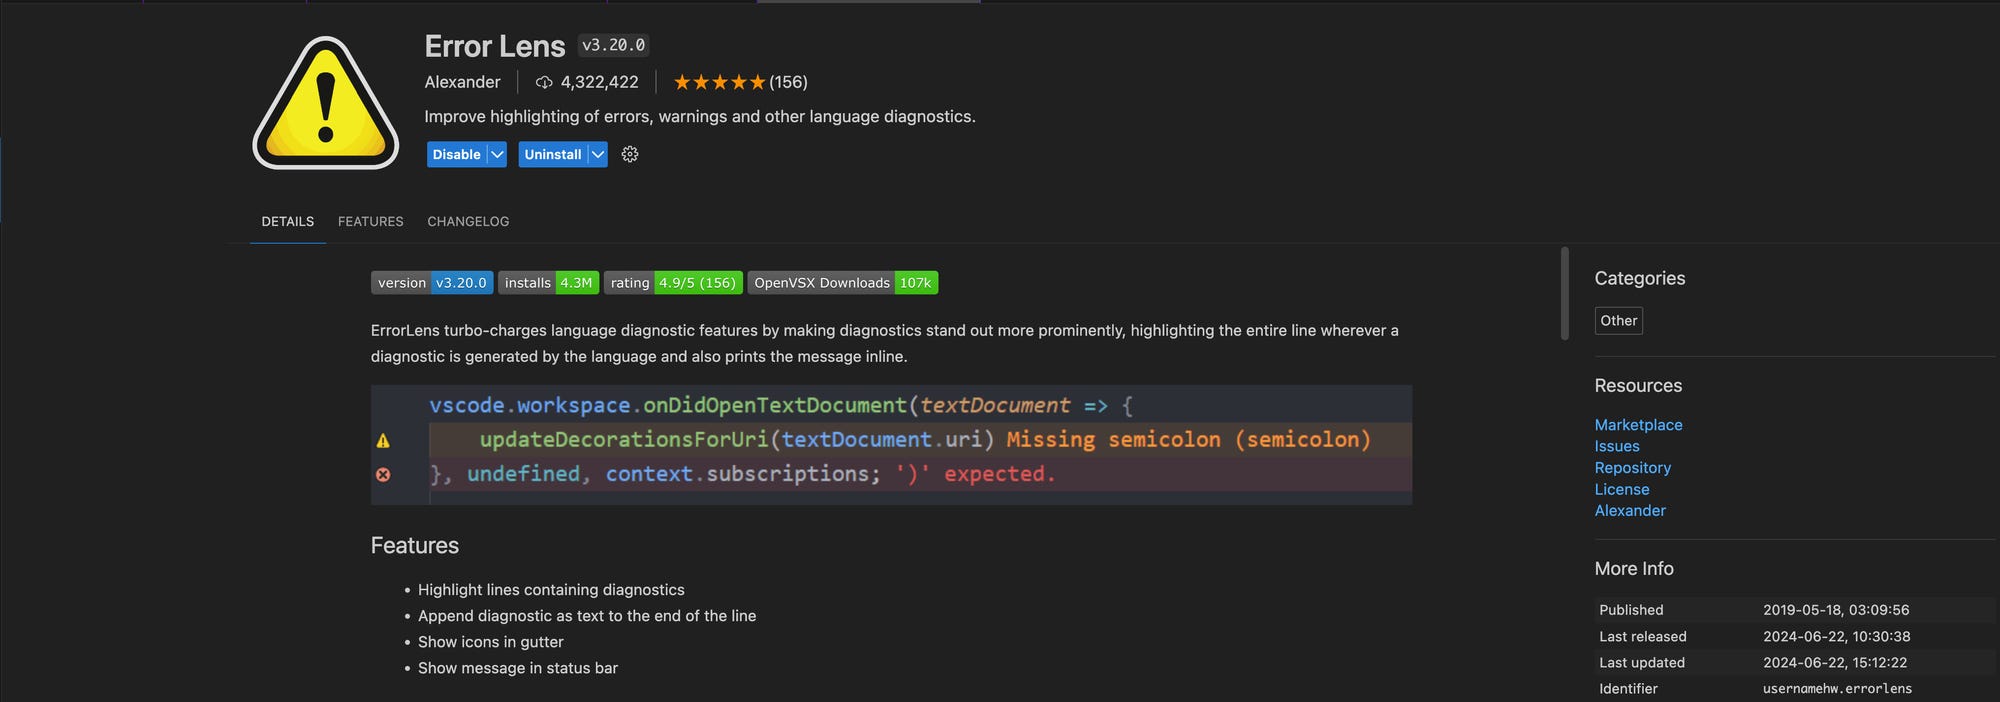Screen dimensions: 2000x702
Task: Click the code preview screenshot image
Action: click(891, 445)
